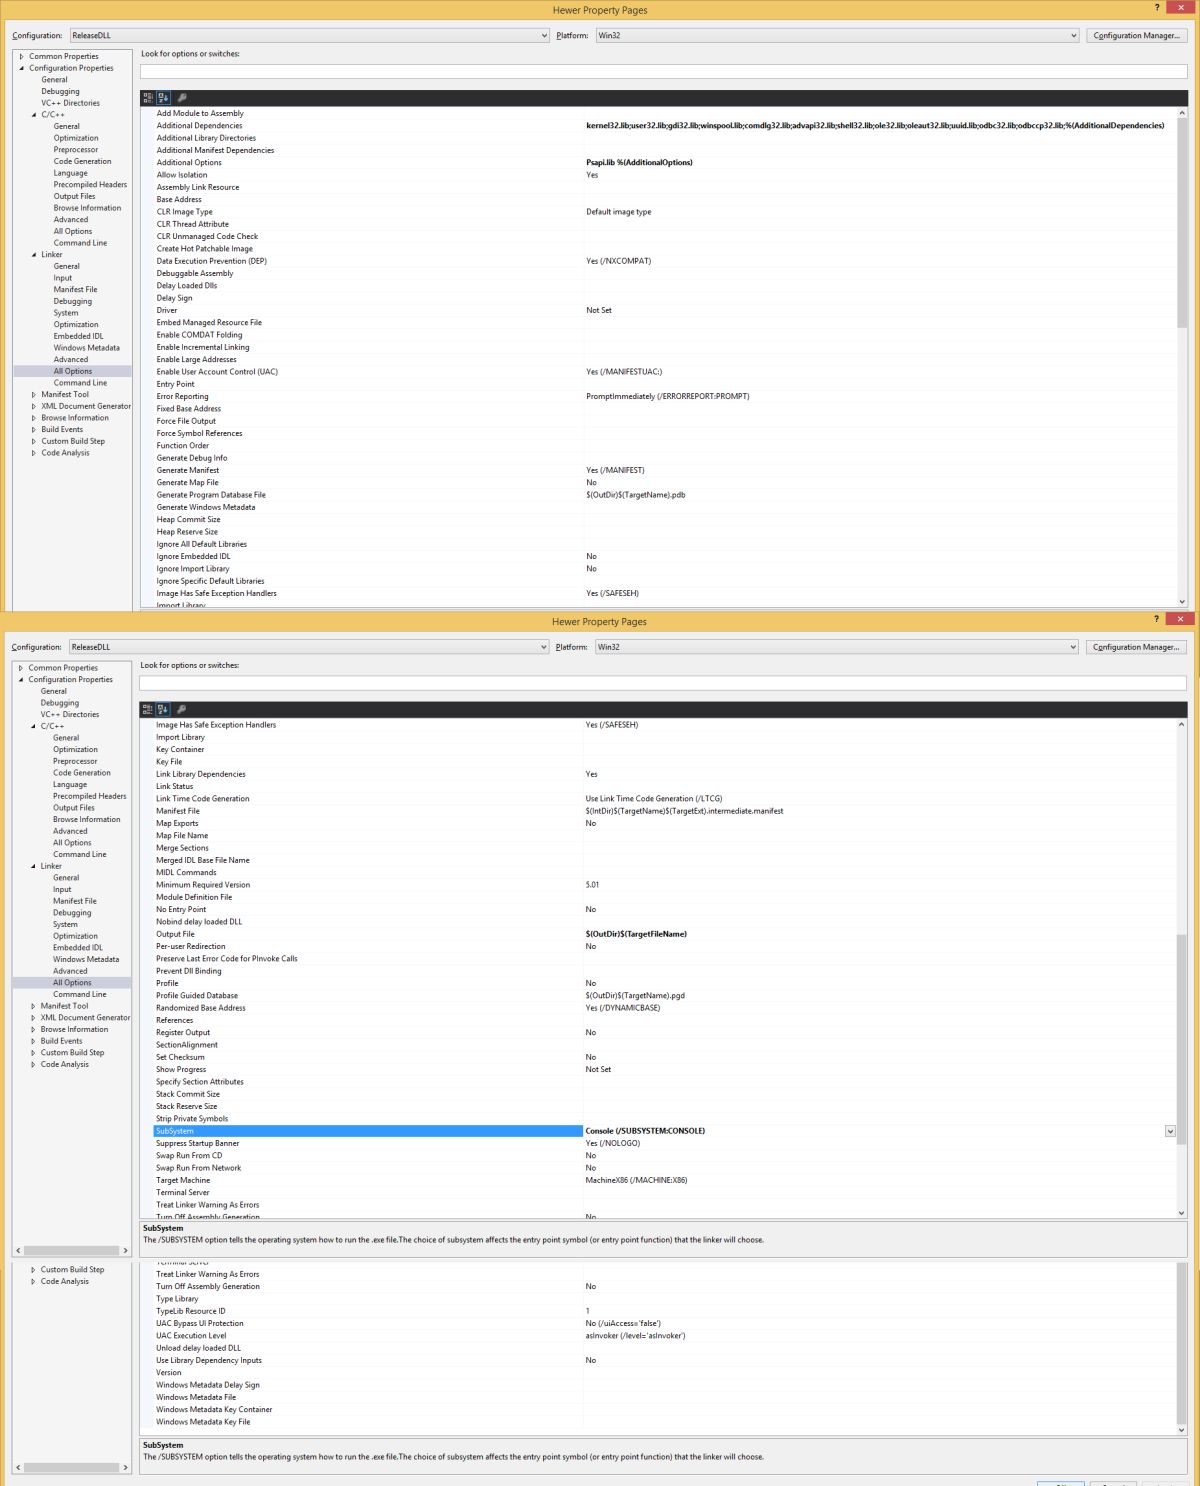The image size is (1200, 1486).
Task: Click Error Reporting PromptImmediately value
Action: click(667, 397)
